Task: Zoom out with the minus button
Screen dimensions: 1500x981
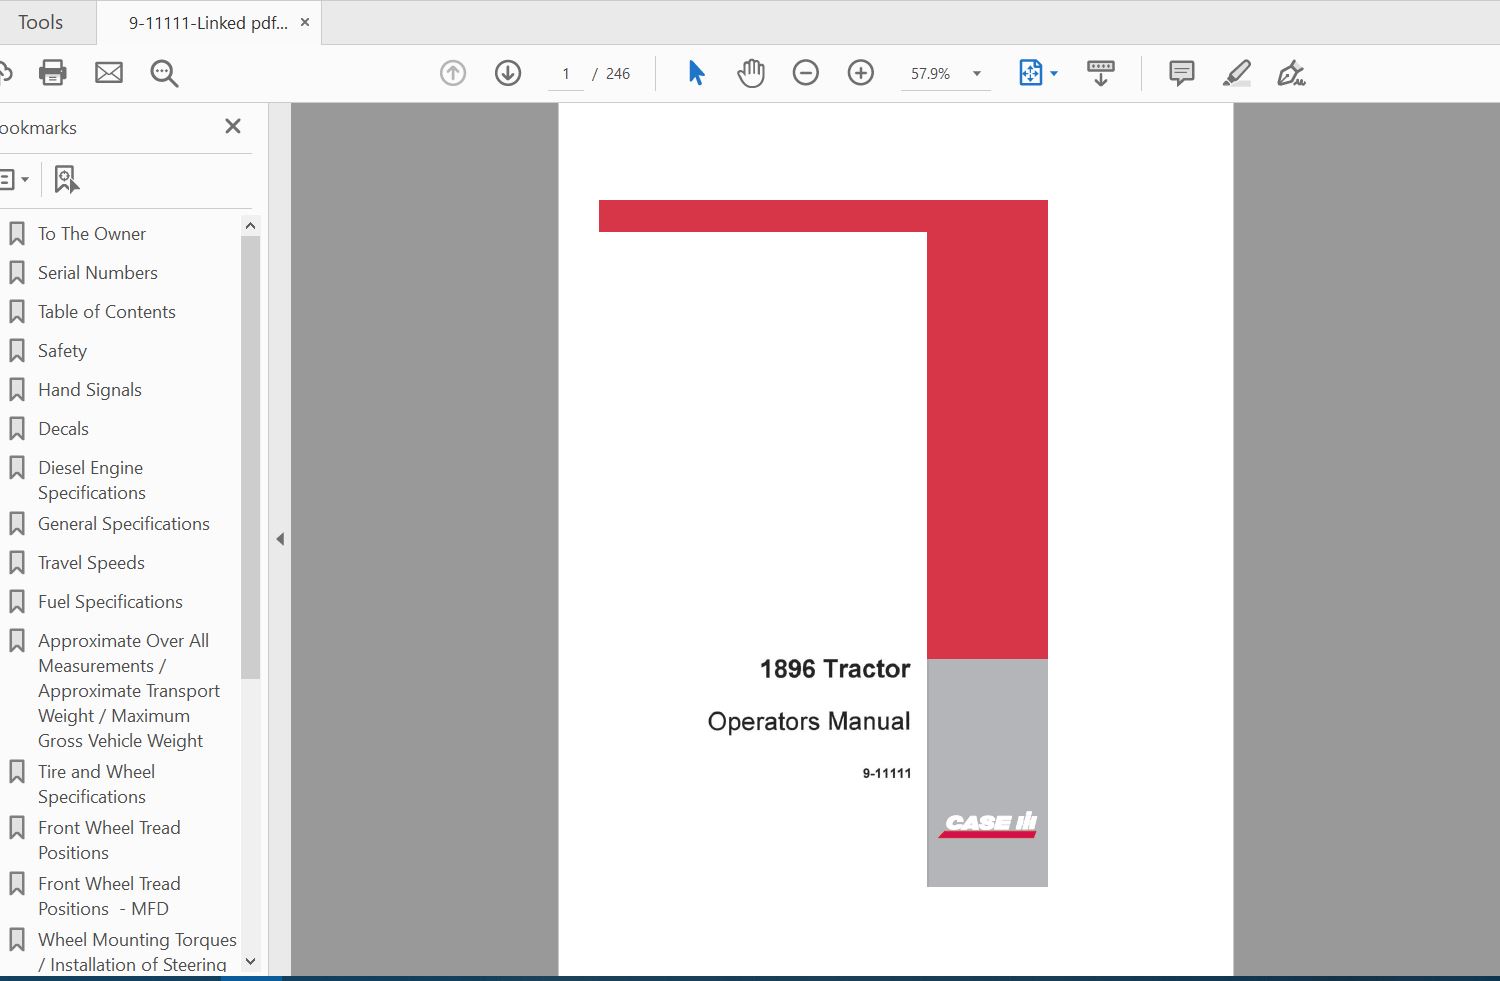Action: [x=806, y=73]
